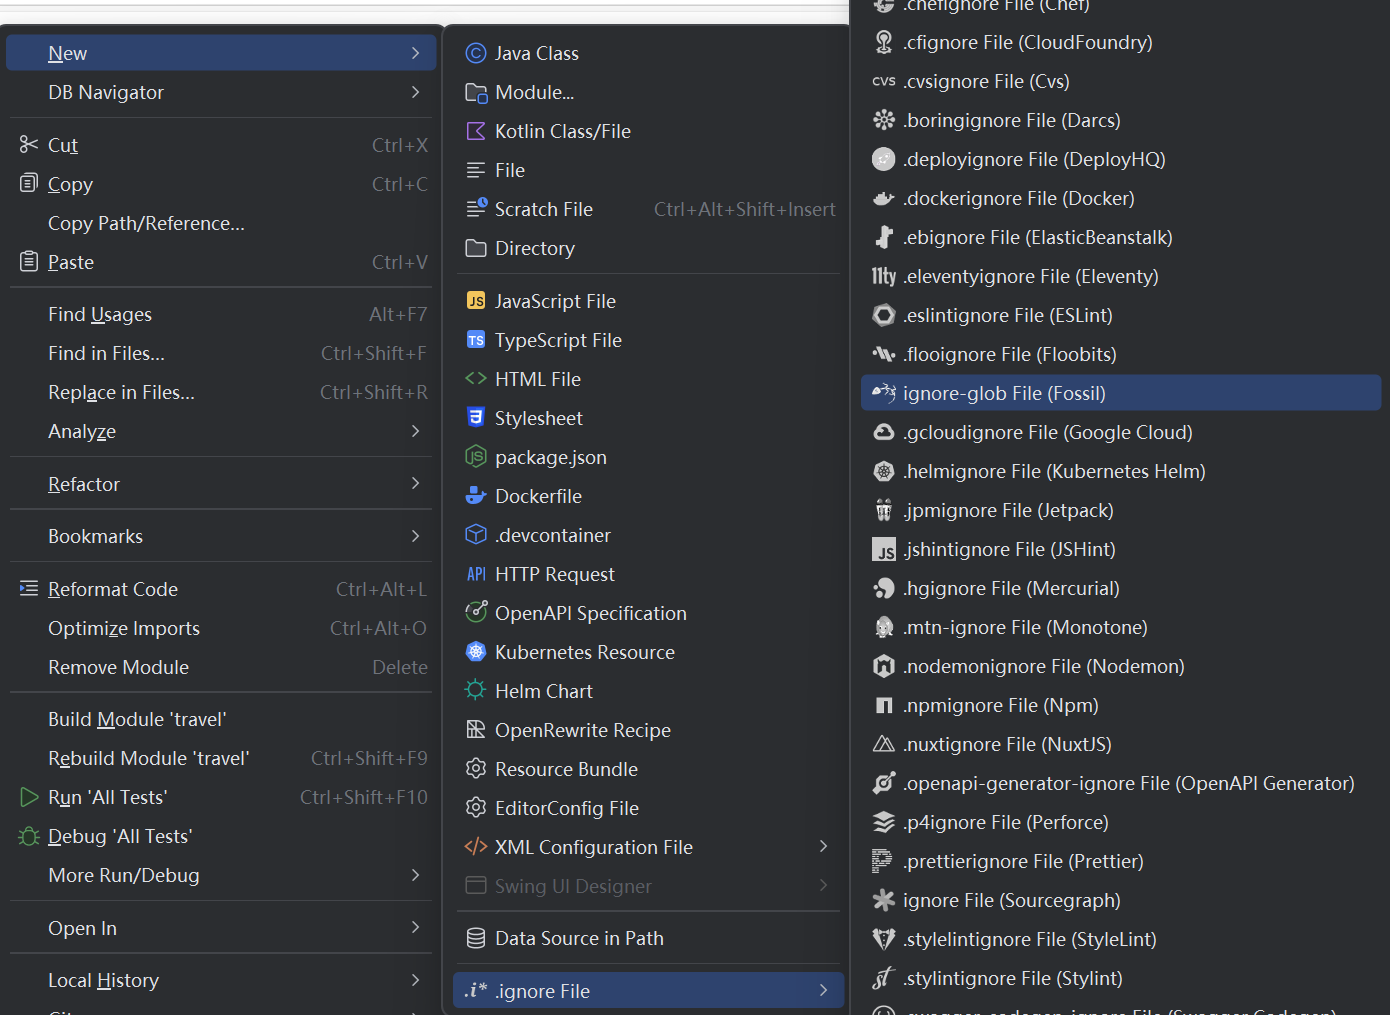Click the Helm Chart icon
Screen dimensions: 1390x1015
coord(476,690)
